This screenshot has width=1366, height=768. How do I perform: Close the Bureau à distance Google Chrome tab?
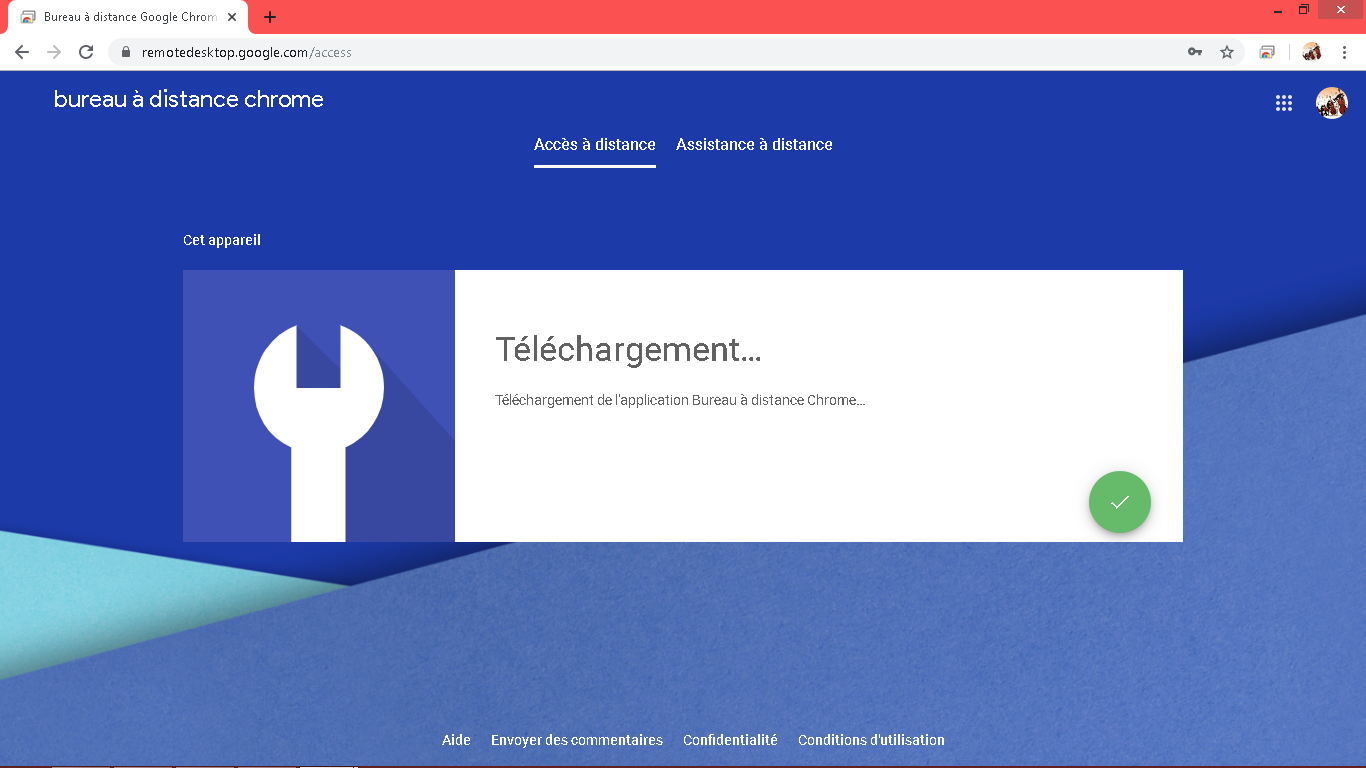pyautogui.click(x=232, y=17)
